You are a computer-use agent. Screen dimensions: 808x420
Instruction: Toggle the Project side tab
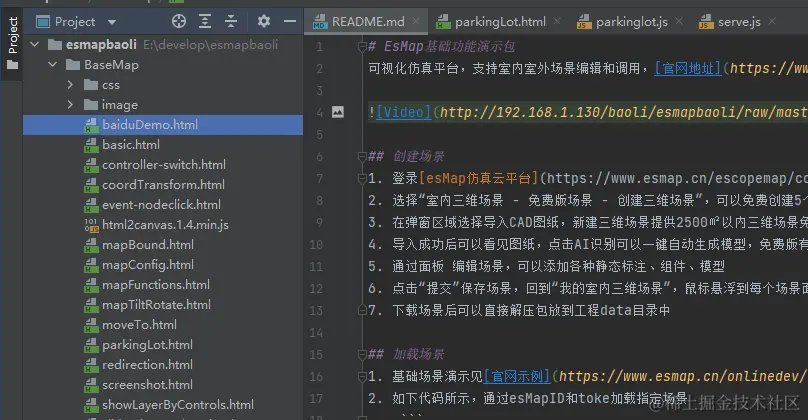click(12, 43)
